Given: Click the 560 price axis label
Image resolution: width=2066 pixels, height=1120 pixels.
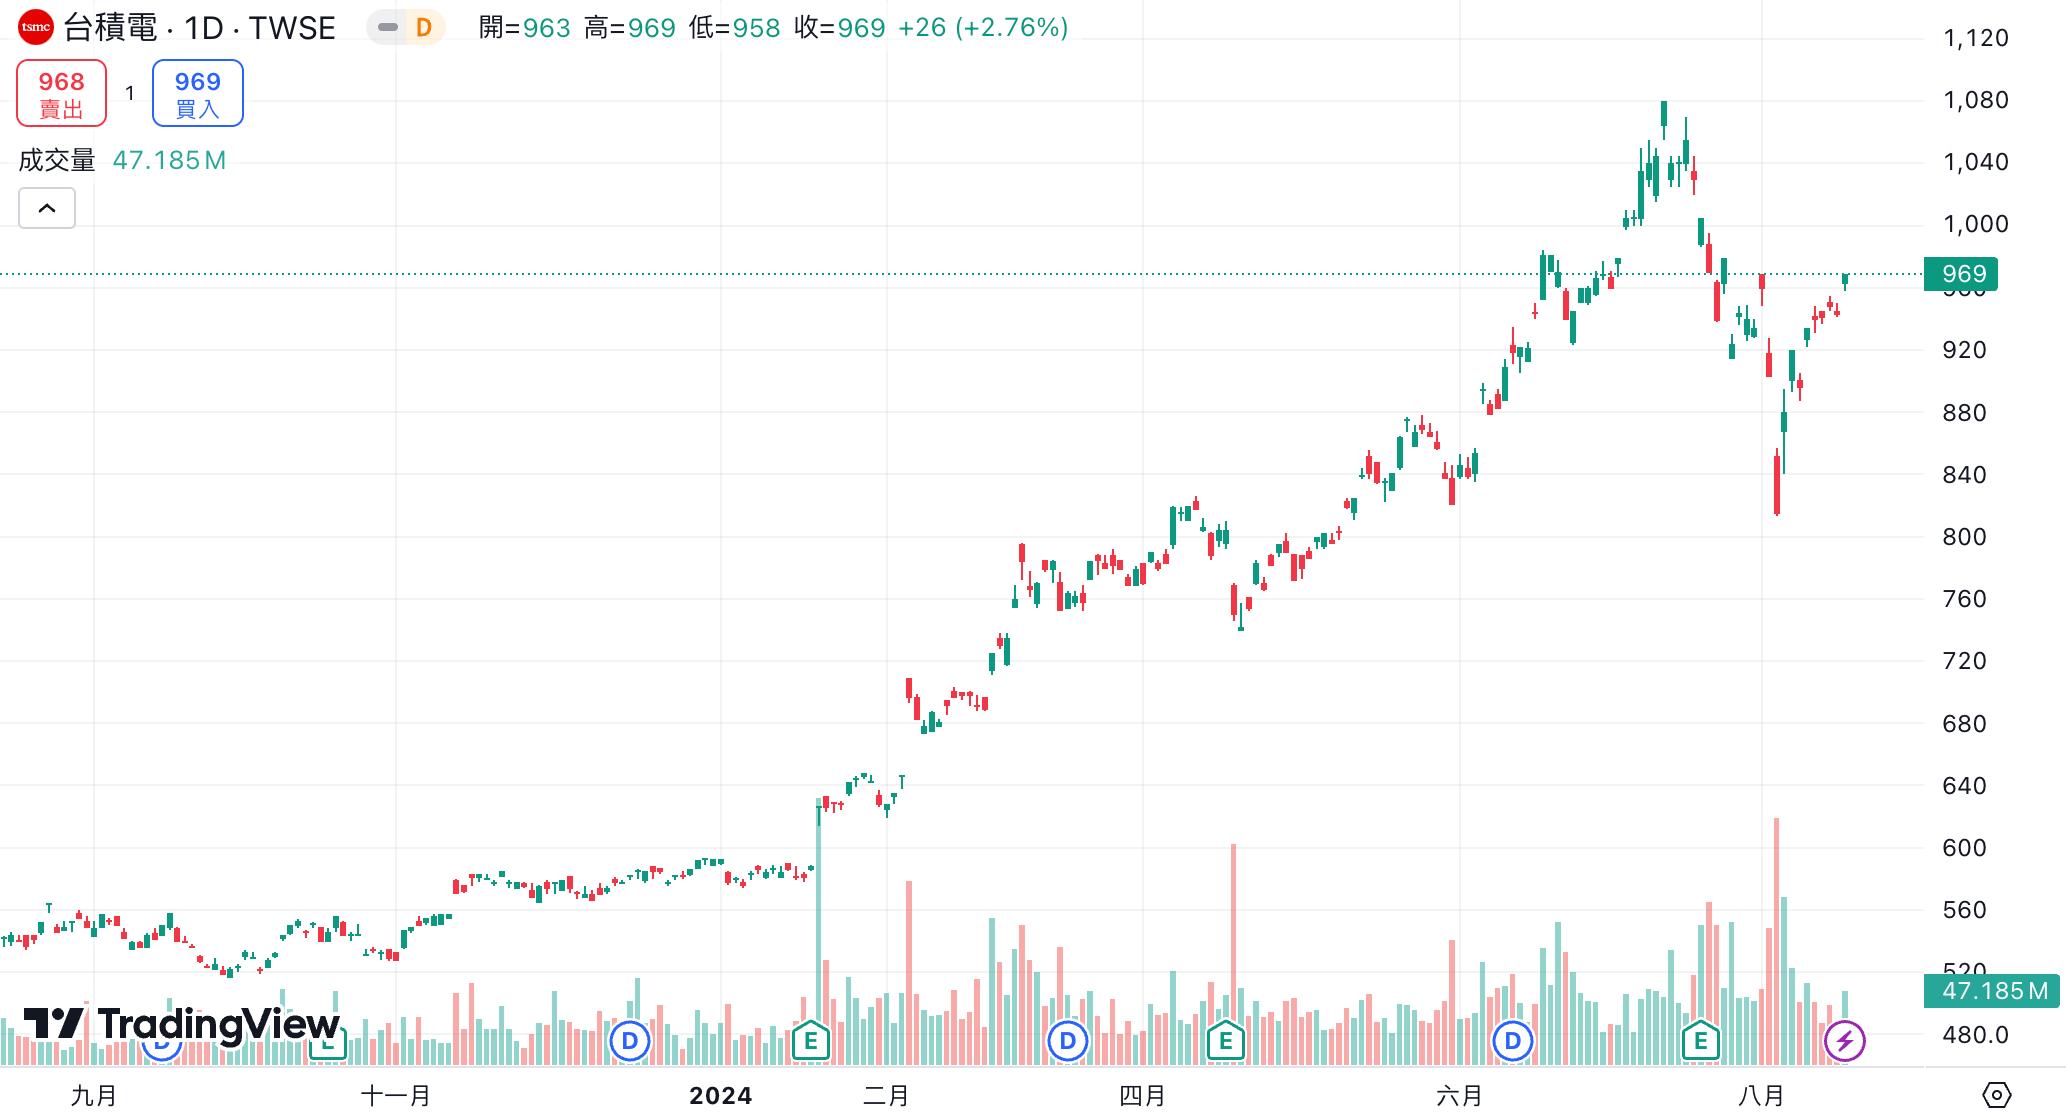Looking at the screenshot, I should (1964, 910).
